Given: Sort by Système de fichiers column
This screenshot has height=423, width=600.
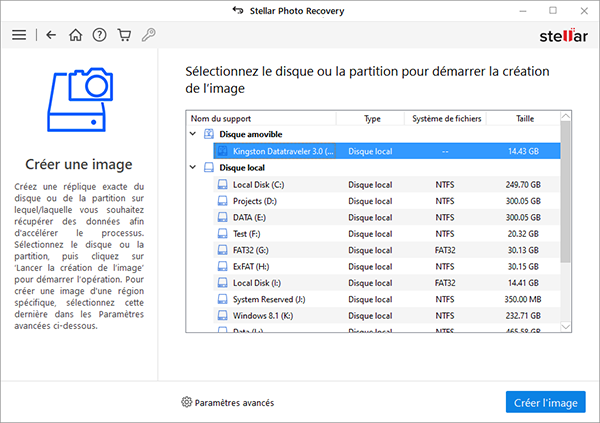Looking at the screenshot, I should pyautogui.click(x=446, y=119).
